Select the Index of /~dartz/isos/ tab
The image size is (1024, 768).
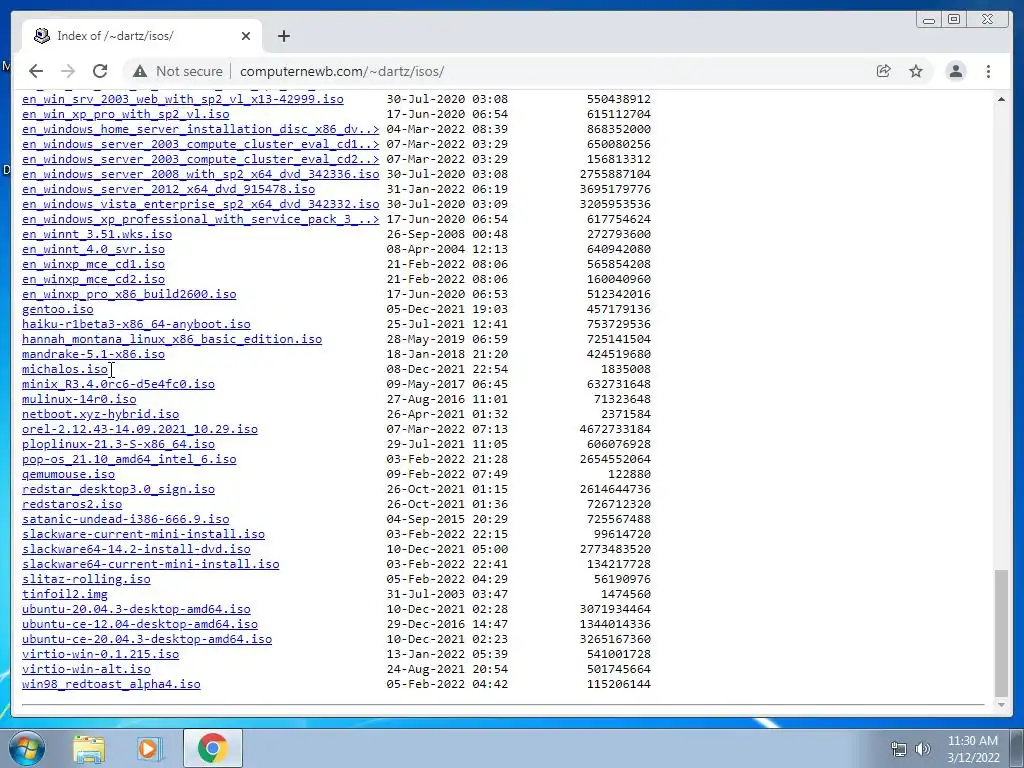[x=142, y=36]
